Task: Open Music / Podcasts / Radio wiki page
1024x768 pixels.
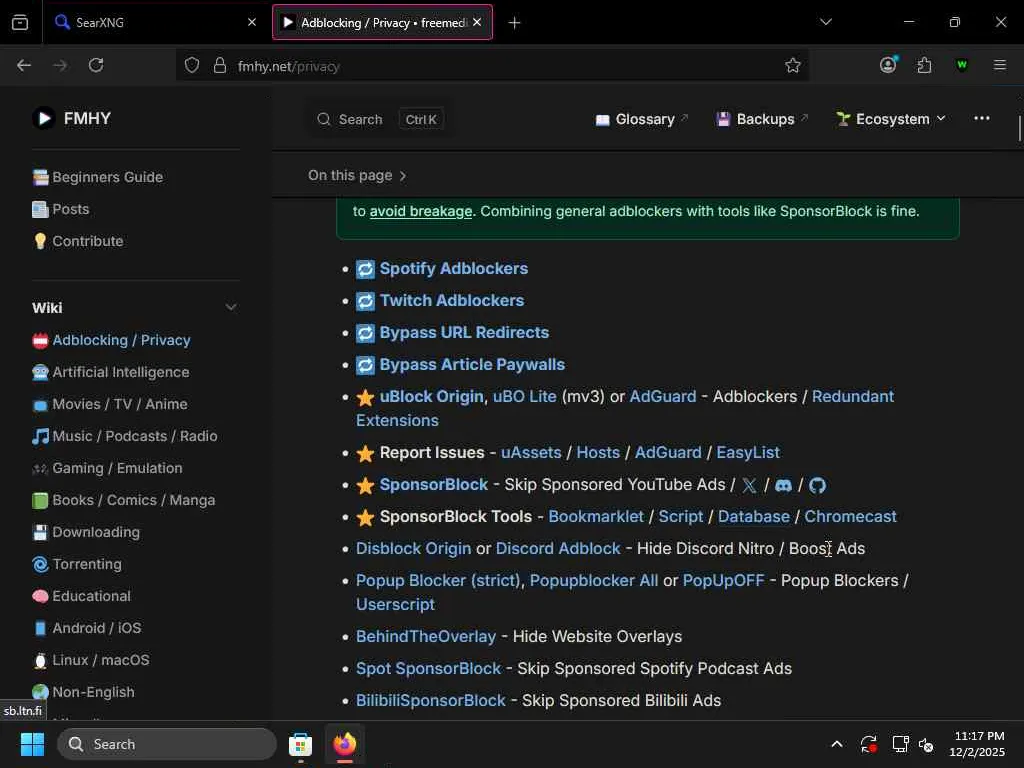Action: tap(125, 436)
